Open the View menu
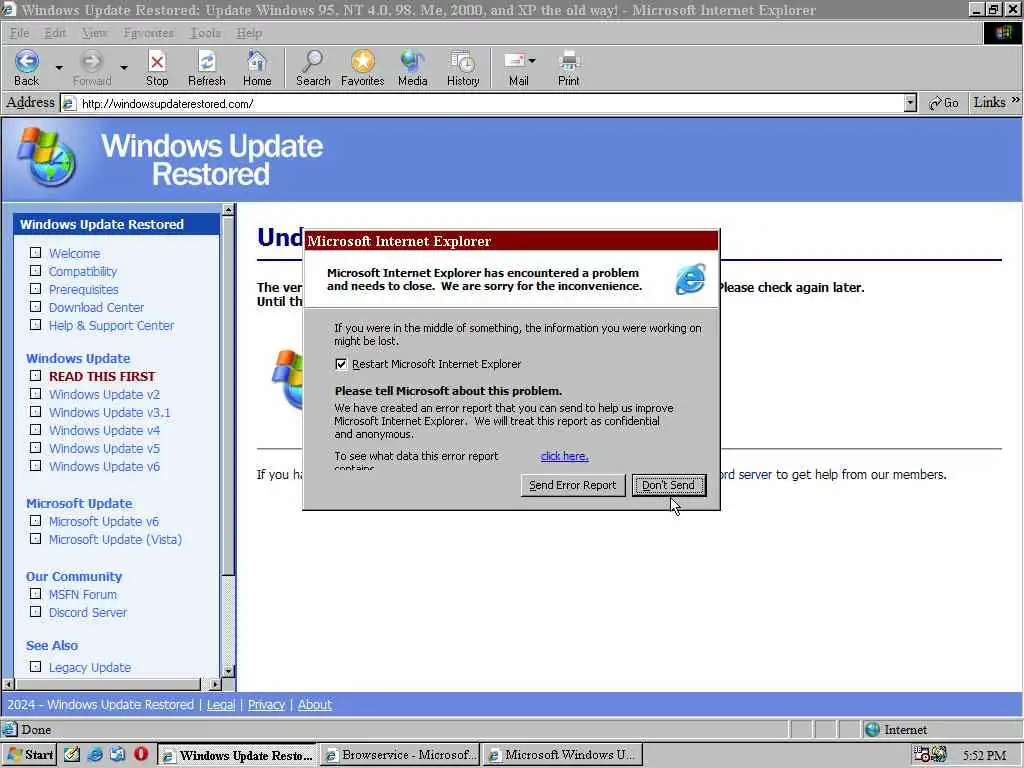Viewport: 1024px width, 768px height. tap(94, 33)
